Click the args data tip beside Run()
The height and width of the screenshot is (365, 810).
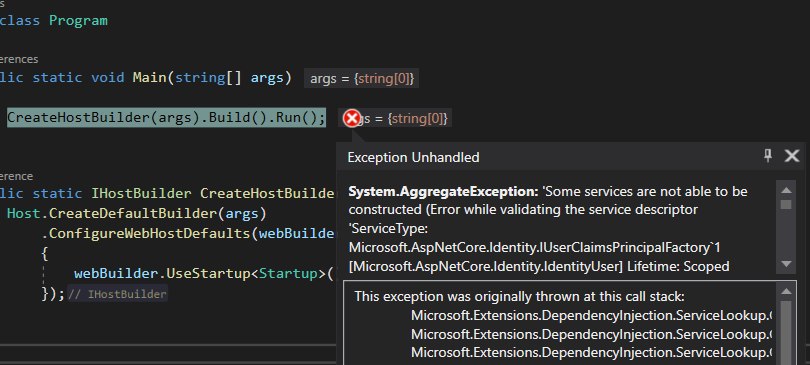click(x=395, y=118)
